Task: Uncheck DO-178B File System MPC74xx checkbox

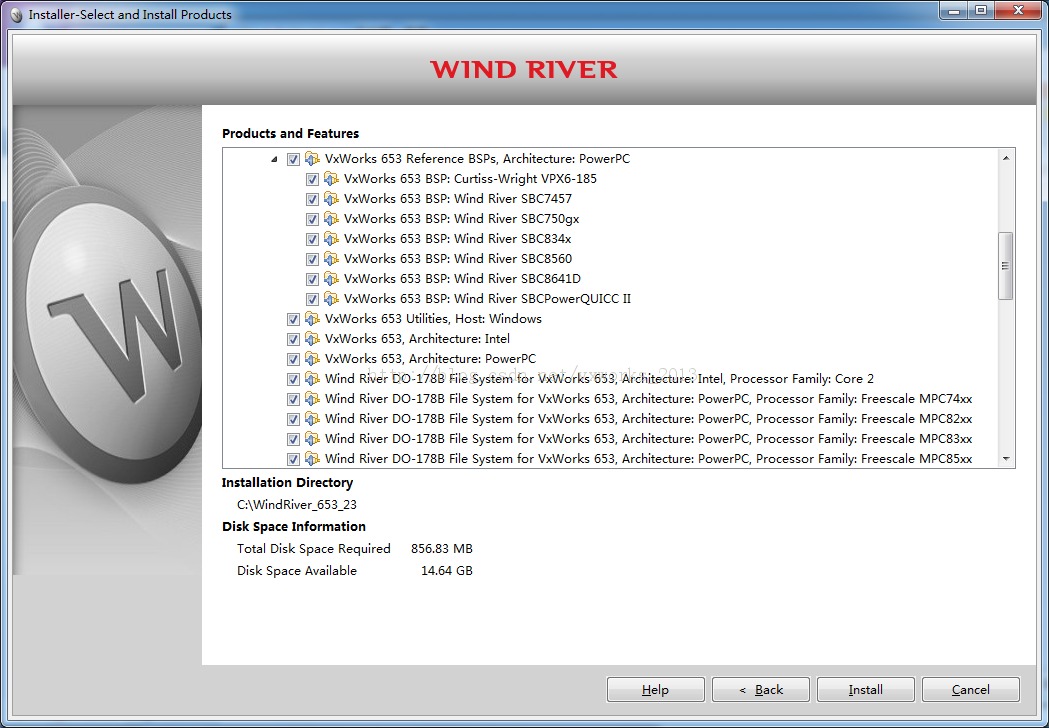Action: pos(293,399)
